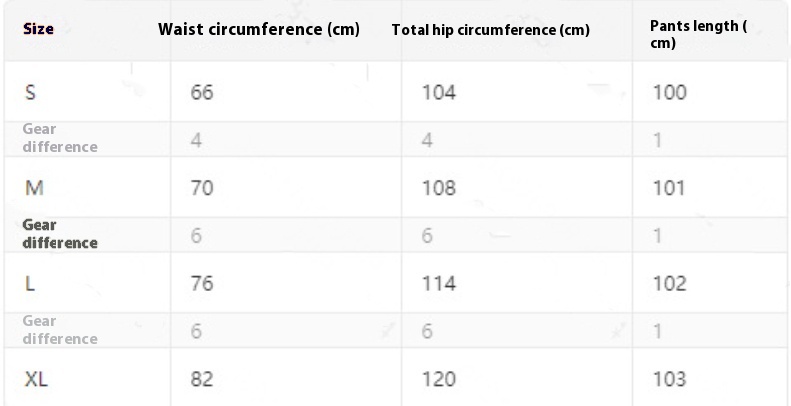This screenshot has width=791, height=406.
Task: Click hip circumference value 104
Action: (x=438, y=93)
